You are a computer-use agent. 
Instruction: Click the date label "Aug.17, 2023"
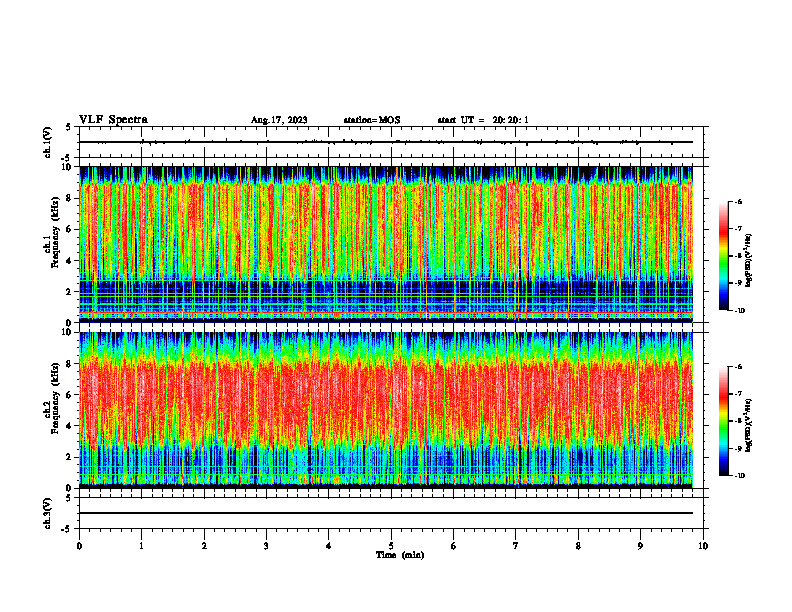pyautogui.click(x=279, y=120)
